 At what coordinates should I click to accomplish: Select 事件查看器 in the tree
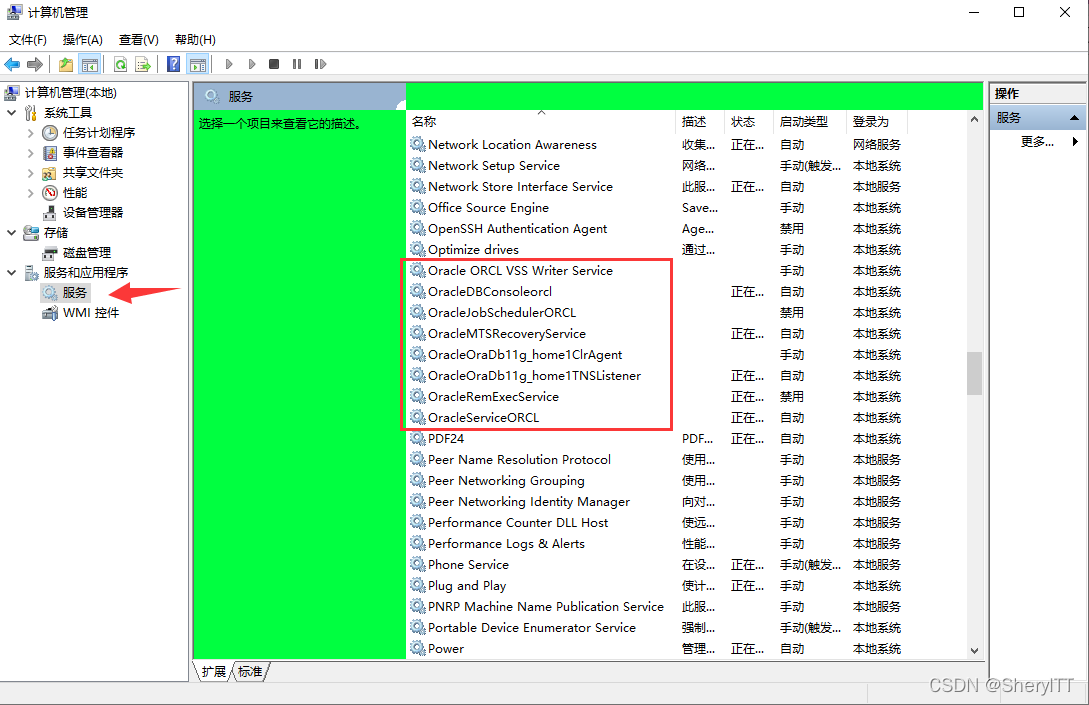(93, 153)
